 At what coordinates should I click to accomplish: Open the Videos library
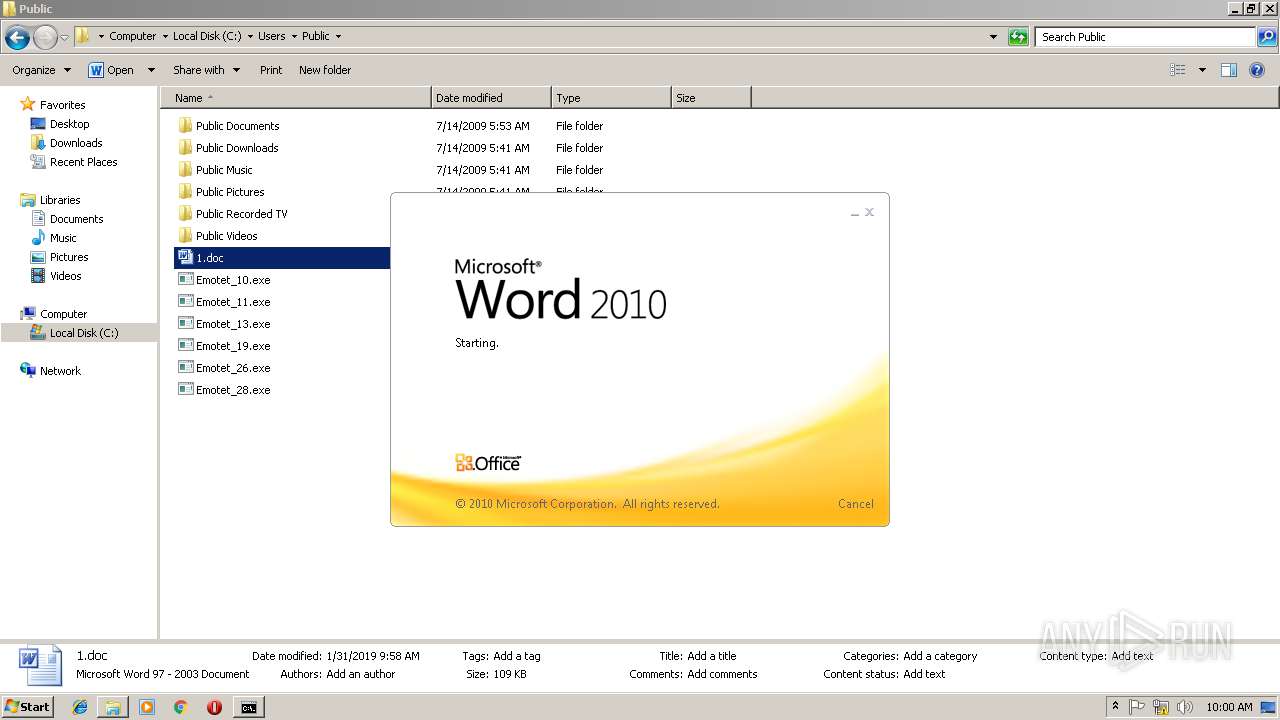coord(65,276)
